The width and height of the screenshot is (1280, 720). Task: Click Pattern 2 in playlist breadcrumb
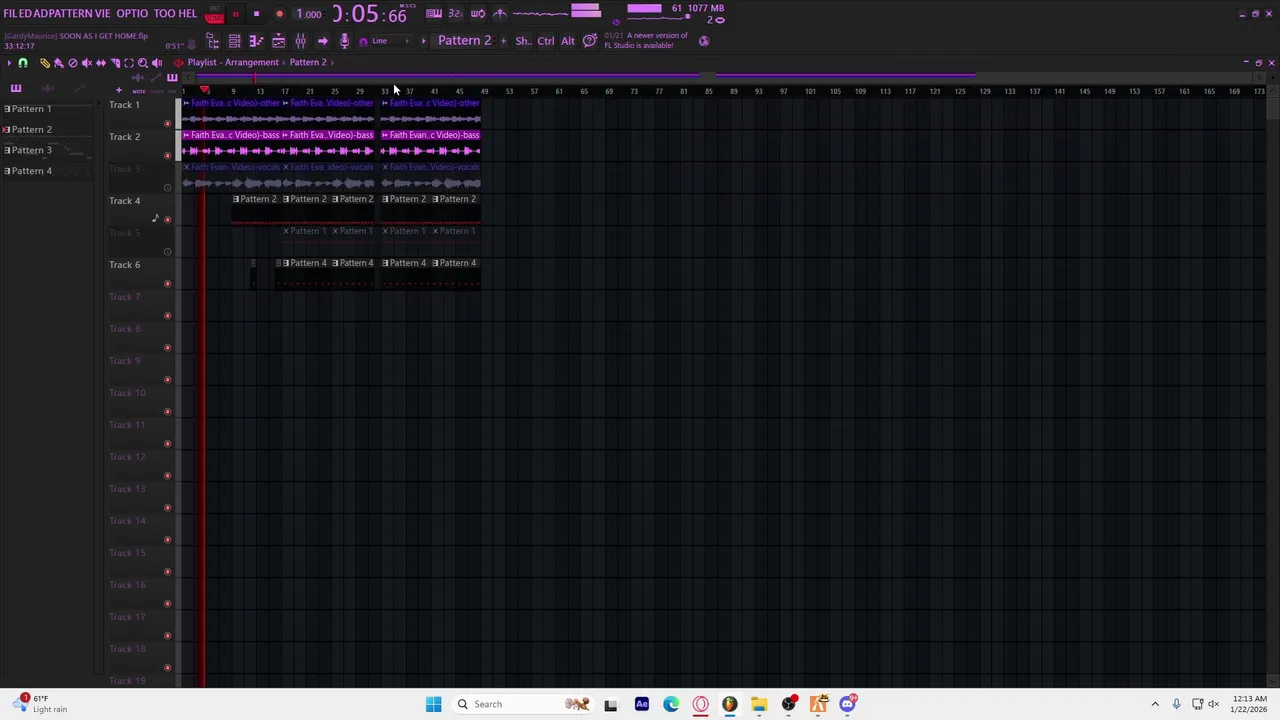[x=308, y=62]
